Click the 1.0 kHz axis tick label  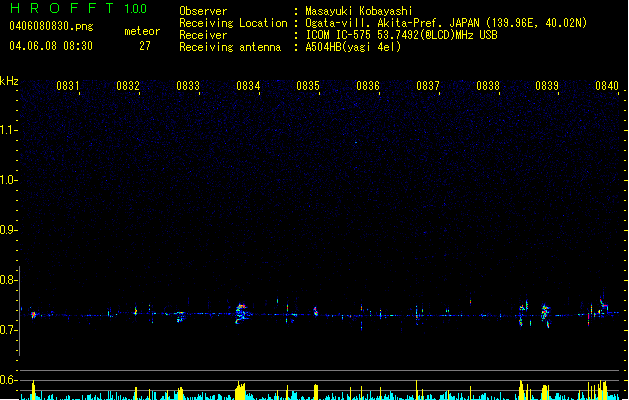click(9, 180)
